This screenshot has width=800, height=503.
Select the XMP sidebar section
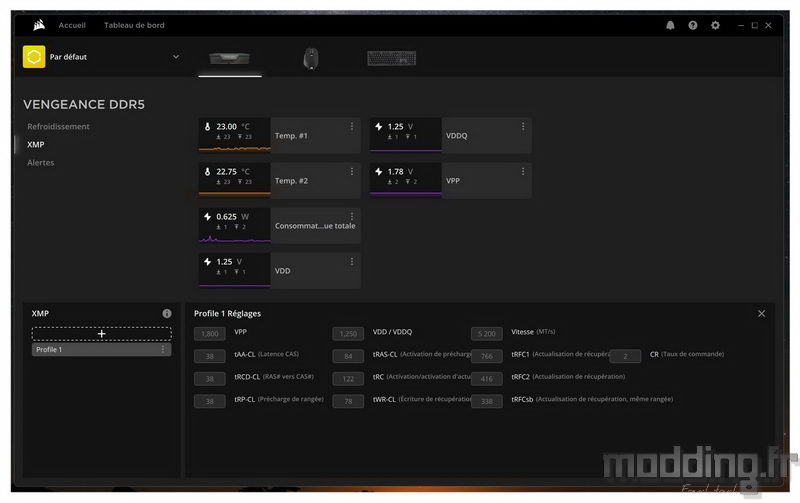coord(36,144)
